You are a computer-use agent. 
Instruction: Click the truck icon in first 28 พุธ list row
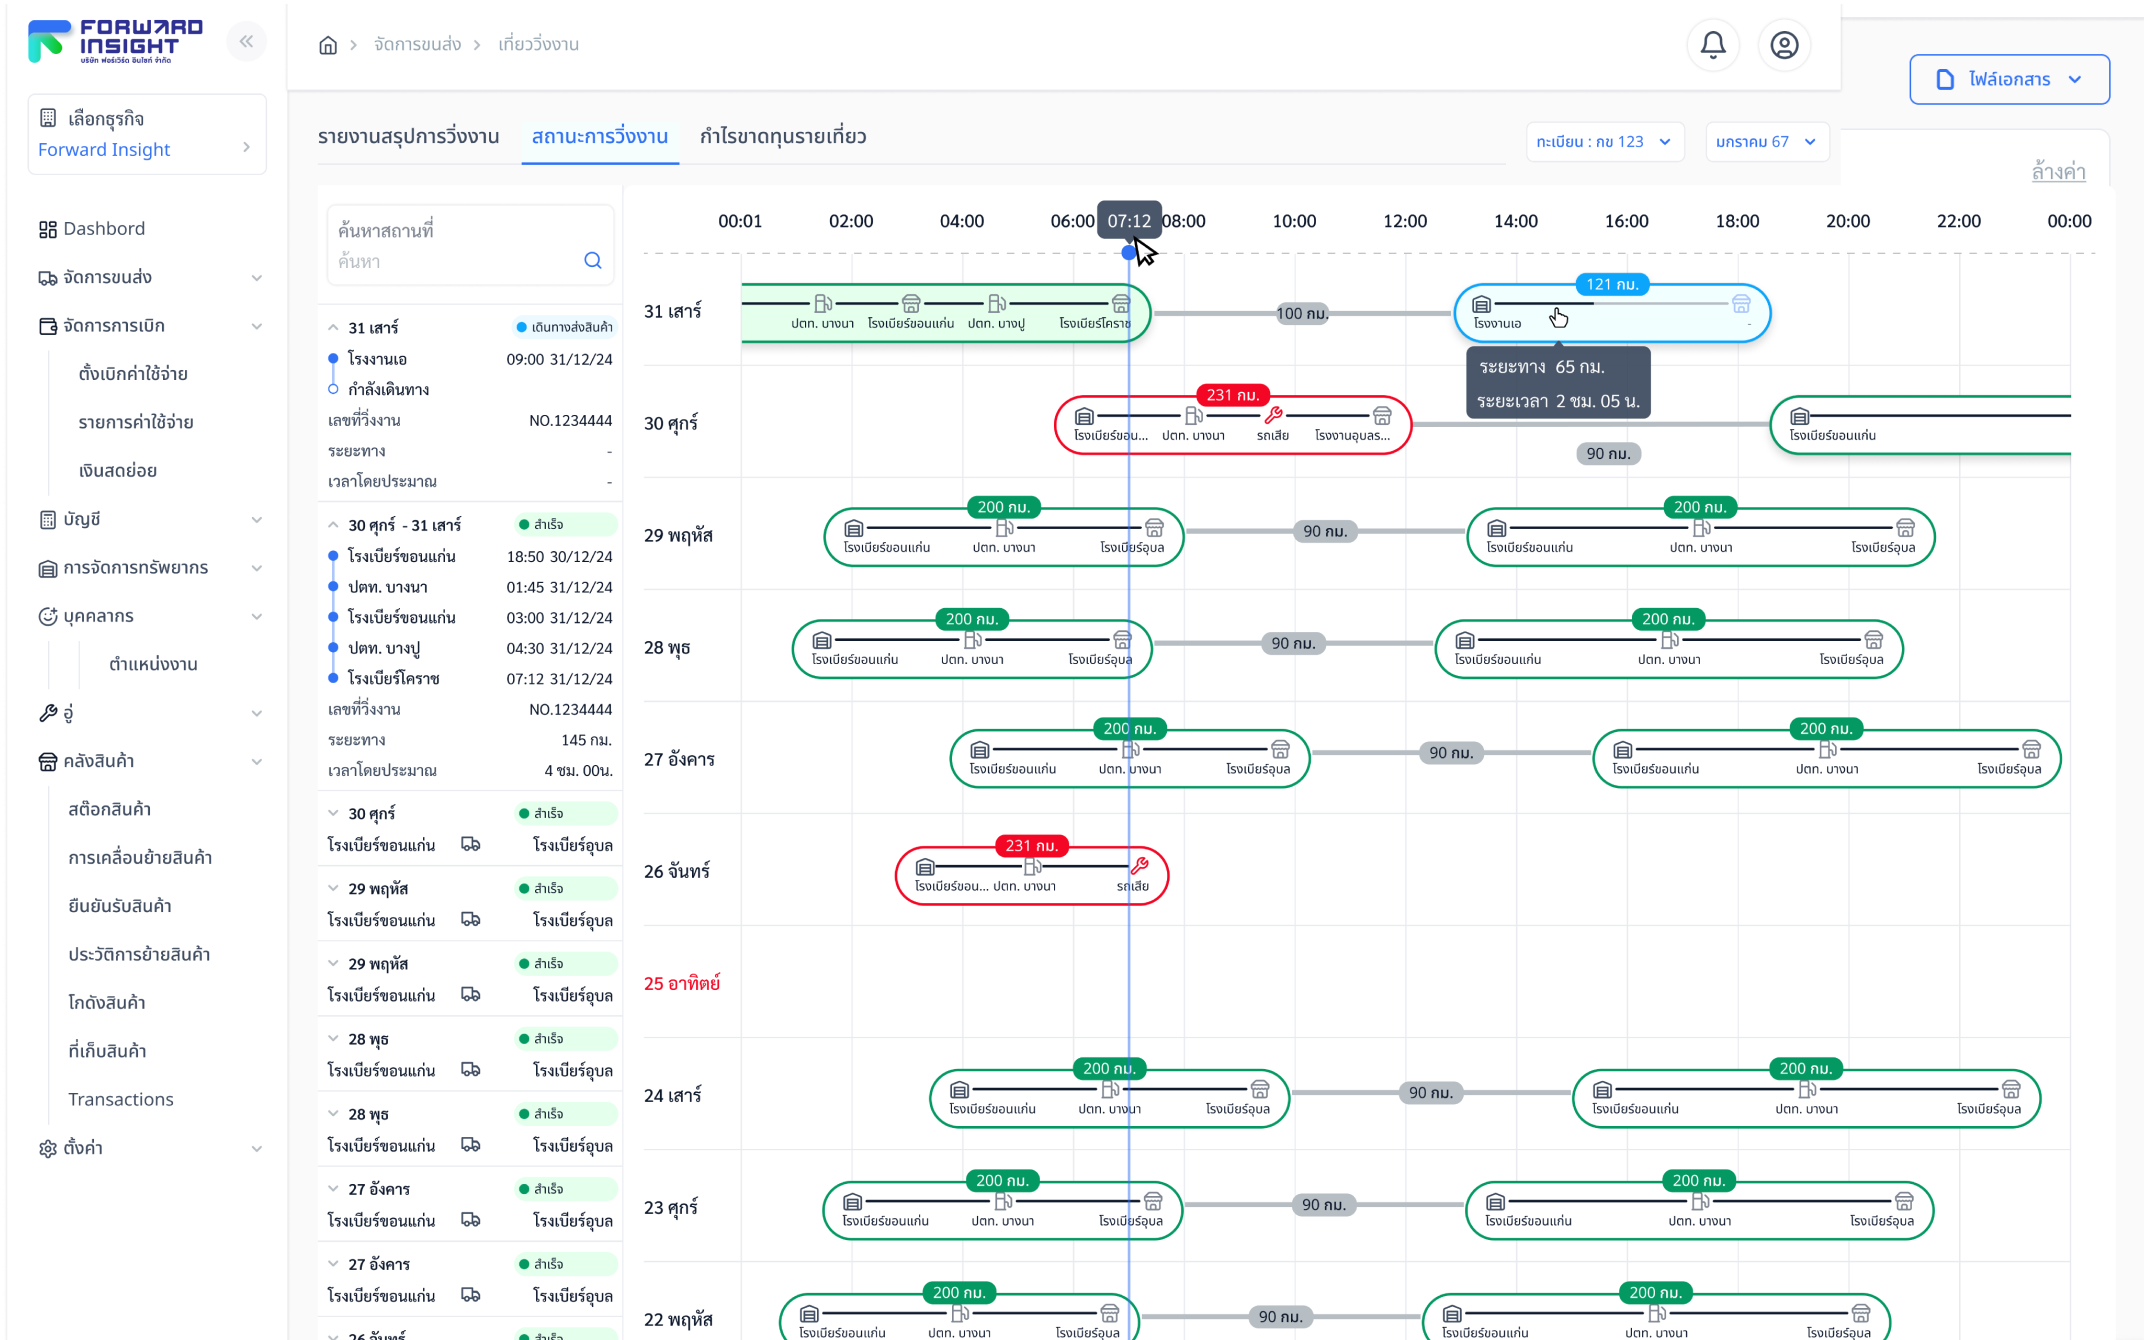pyautogui.click(x=471, y=1070)
